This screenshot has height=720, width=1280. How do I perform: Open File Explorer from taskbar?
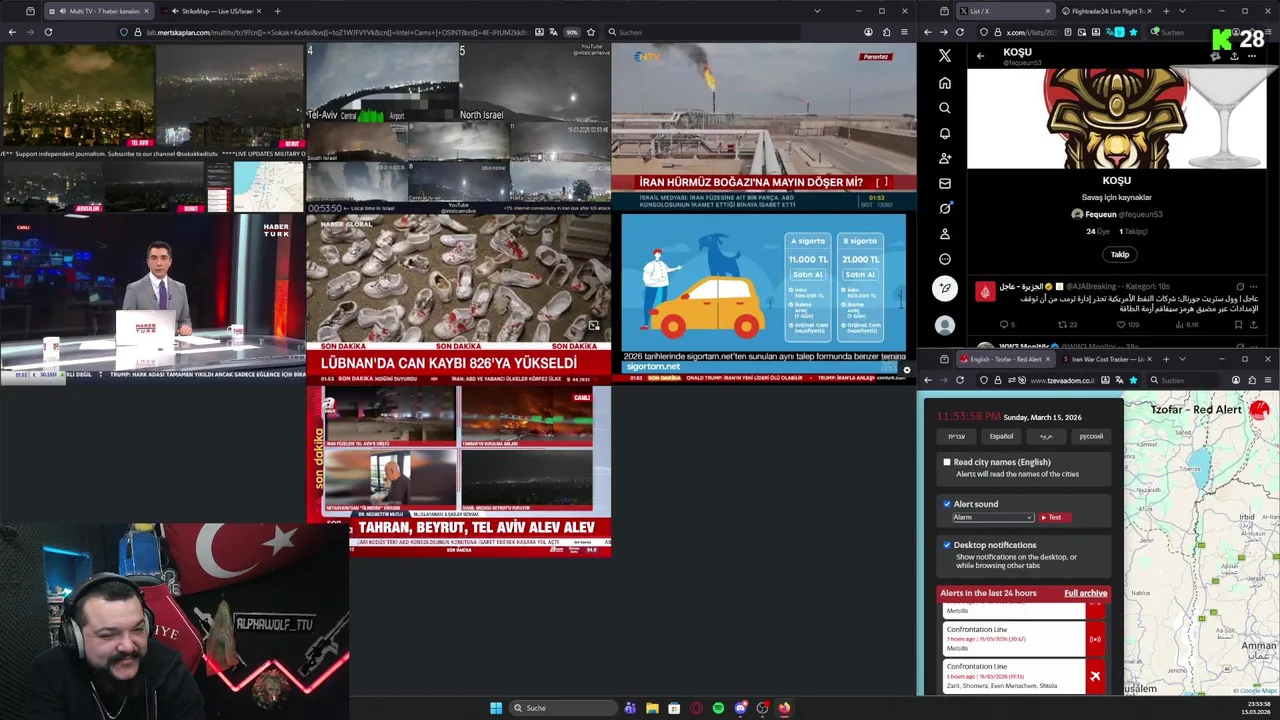point(652,708)
